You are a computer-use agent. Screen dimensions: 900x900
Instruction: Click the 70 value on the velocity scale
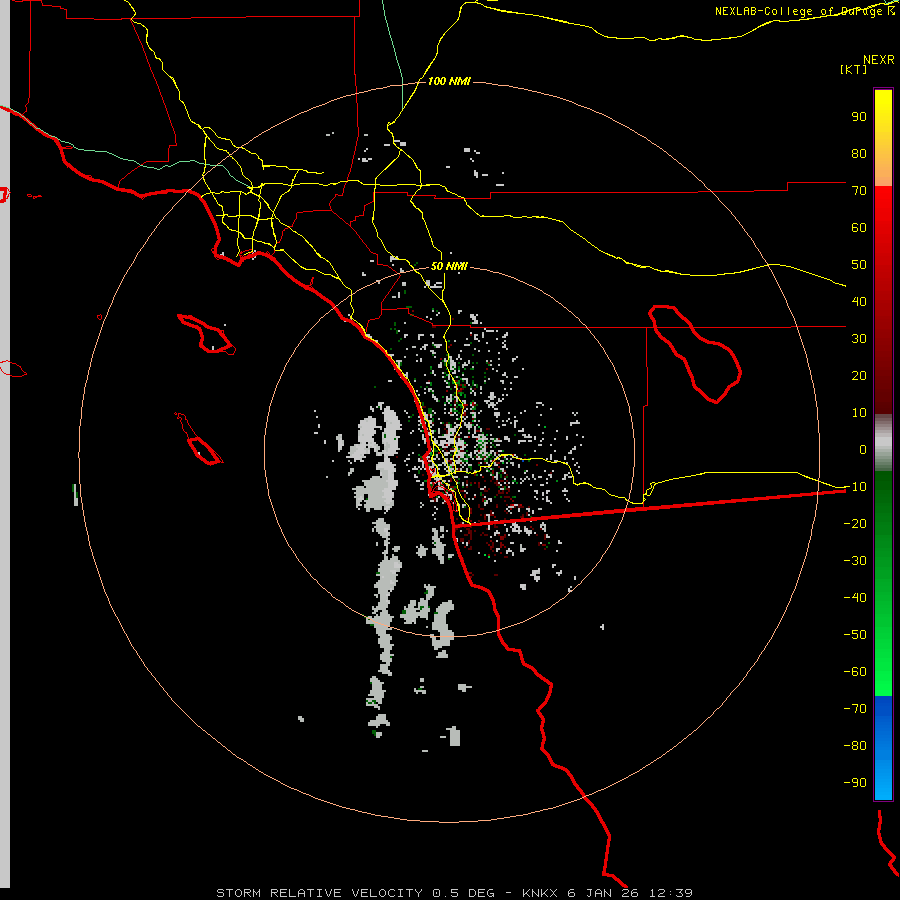point(859,191)
